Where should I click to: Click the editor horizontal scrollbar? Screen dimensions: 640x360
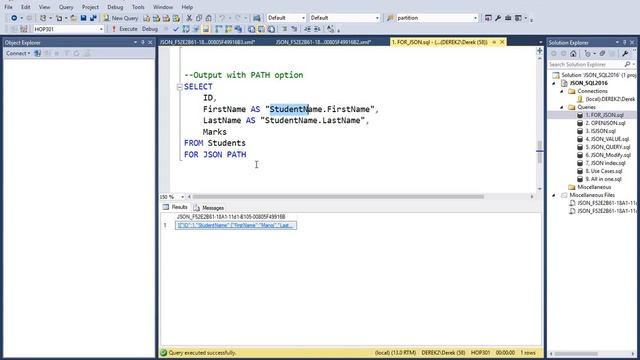[339, 197]
